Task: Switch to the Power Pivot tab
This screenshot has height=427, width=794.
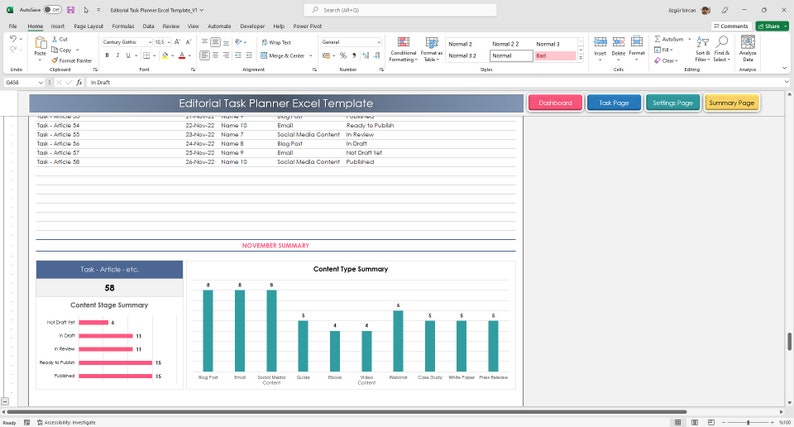Action: 307,26
